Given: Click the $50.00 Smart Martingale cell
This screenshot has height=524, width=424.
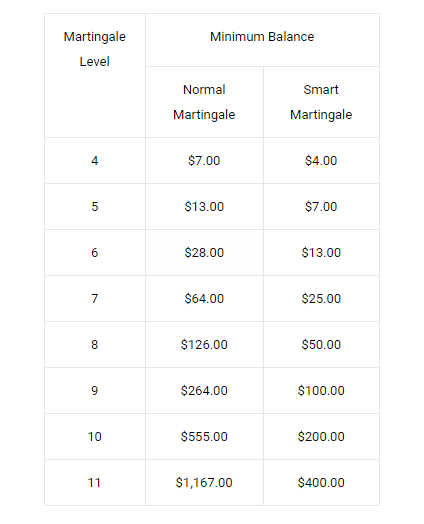Looking at the screenshot, I should [321, 345].
